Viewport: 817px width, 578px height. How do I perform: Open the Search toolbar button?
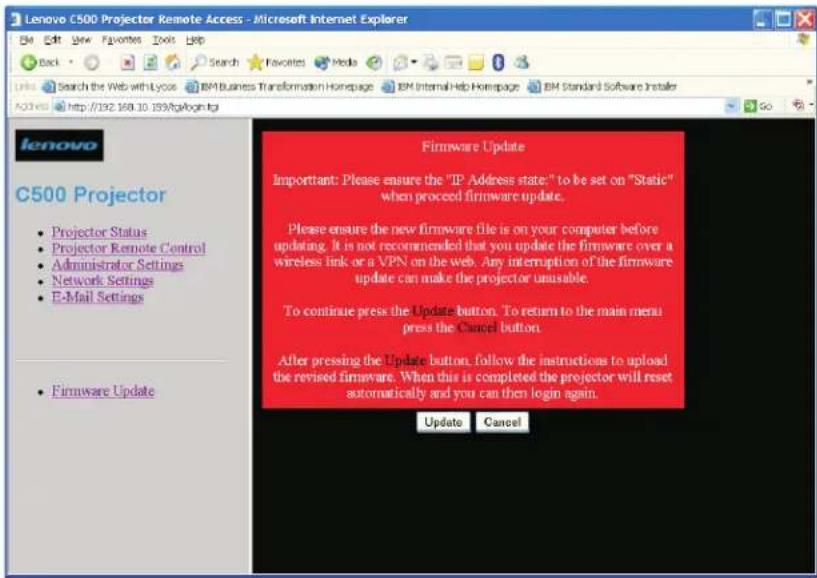(x=214, y=63)
